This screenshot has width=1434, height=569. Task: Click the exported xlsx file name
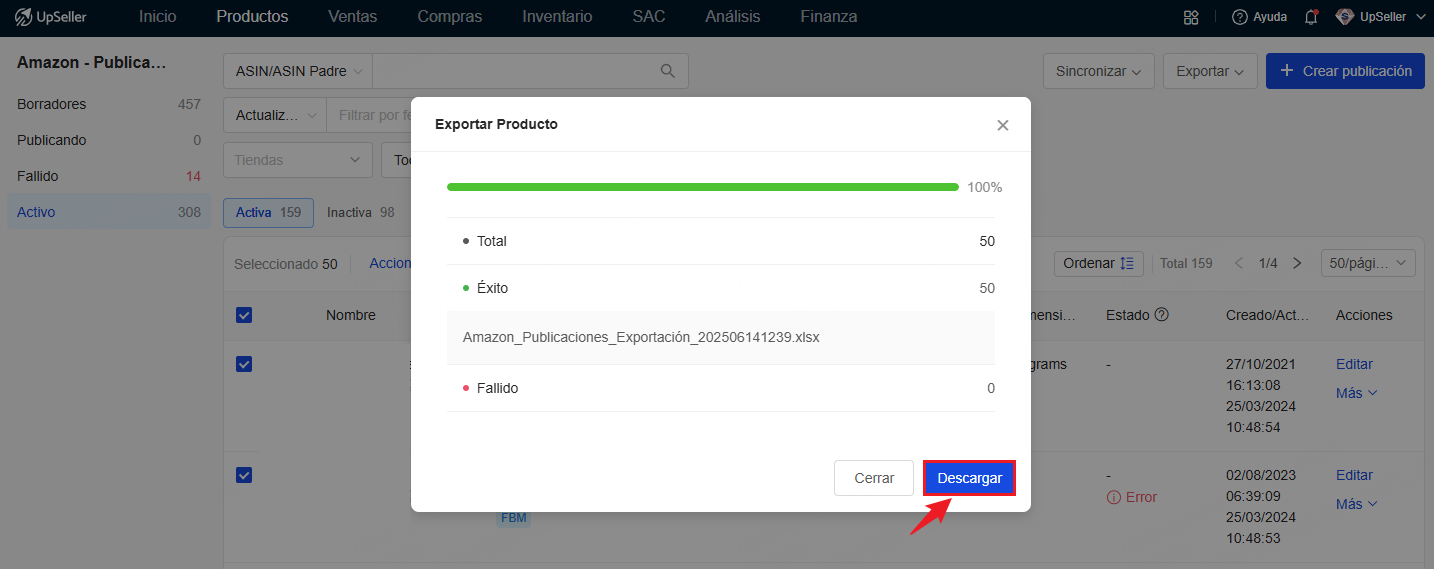(x=641, y=337)
